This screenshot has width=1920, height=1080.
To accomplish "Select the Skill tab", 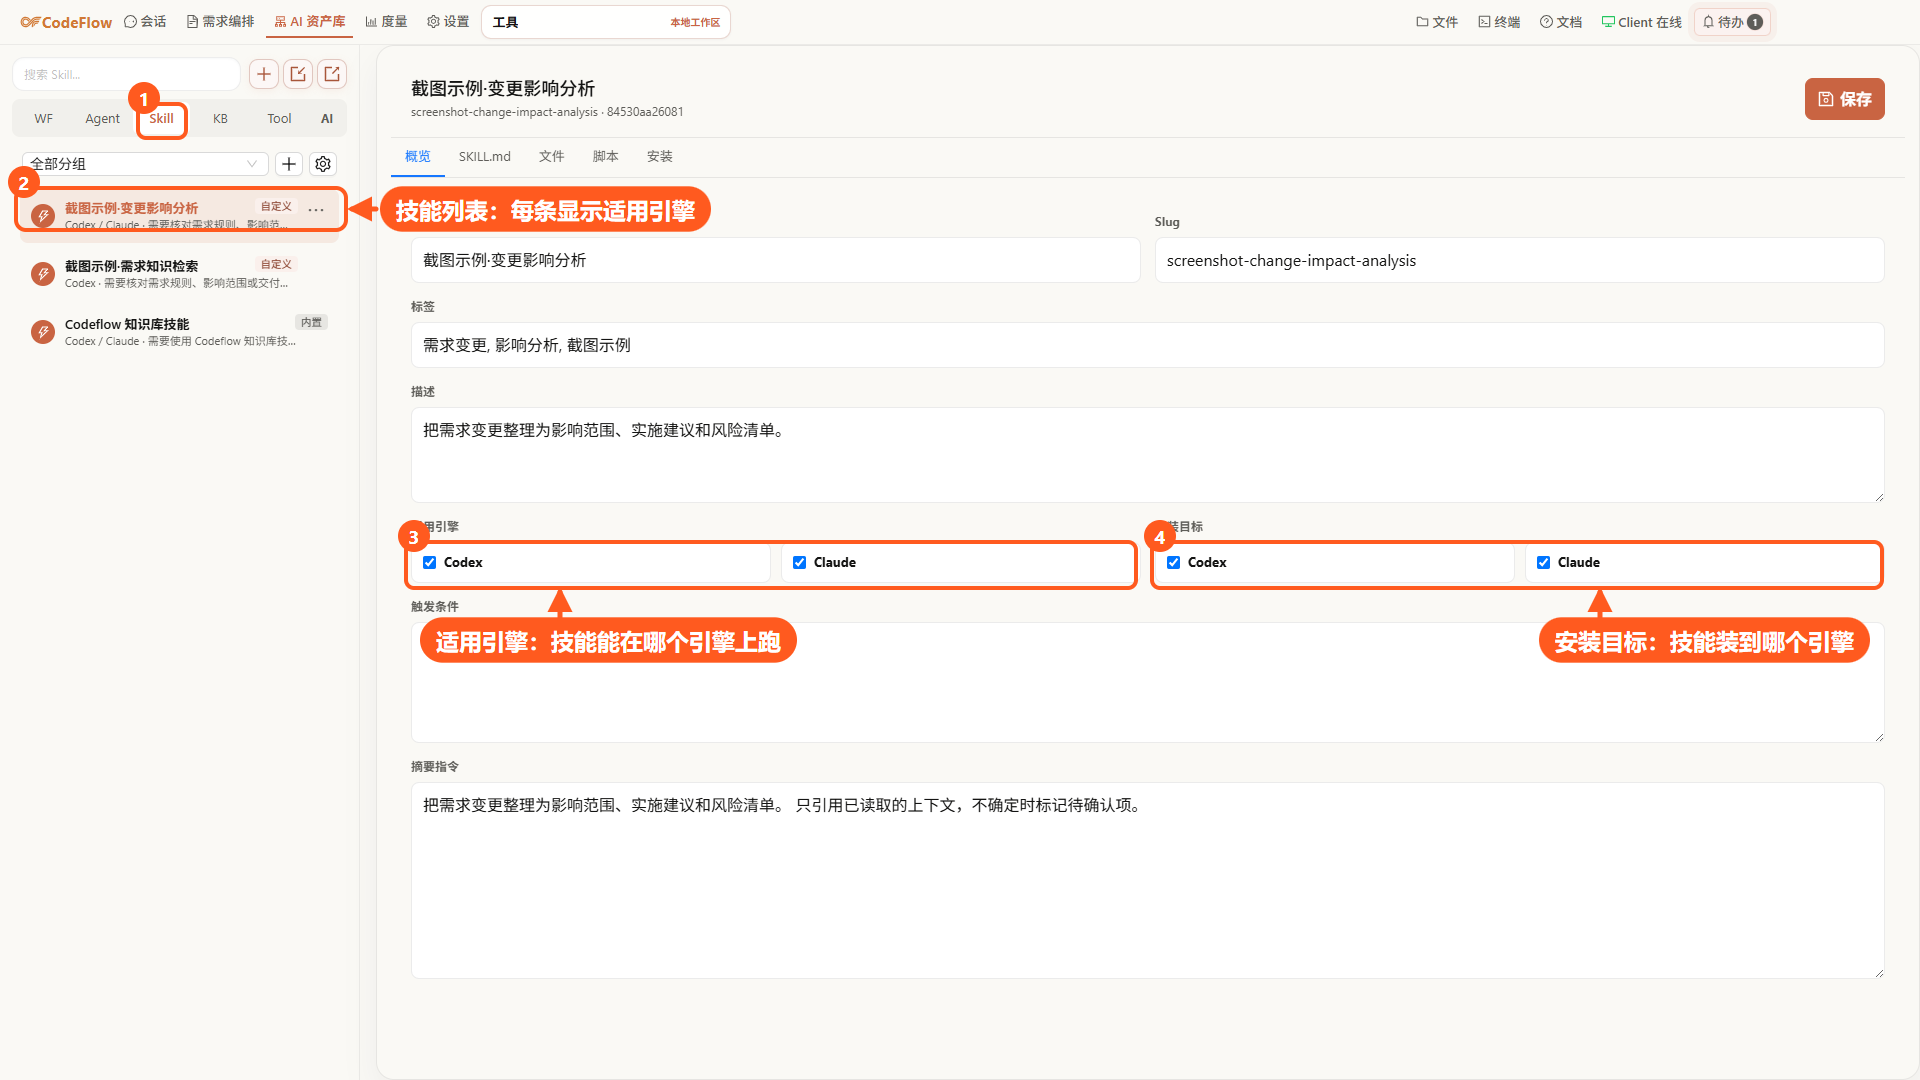I will (162, 118).
